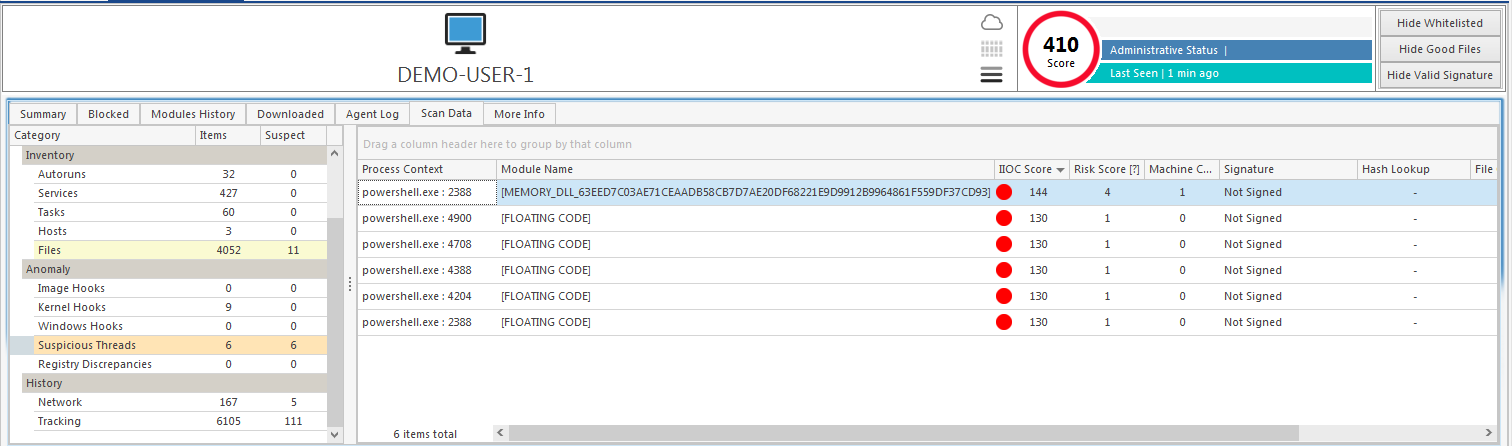Collapse the Anomaly category group
The height and width of the screenshot is (446, 1512).
click(x=175, y=269)
